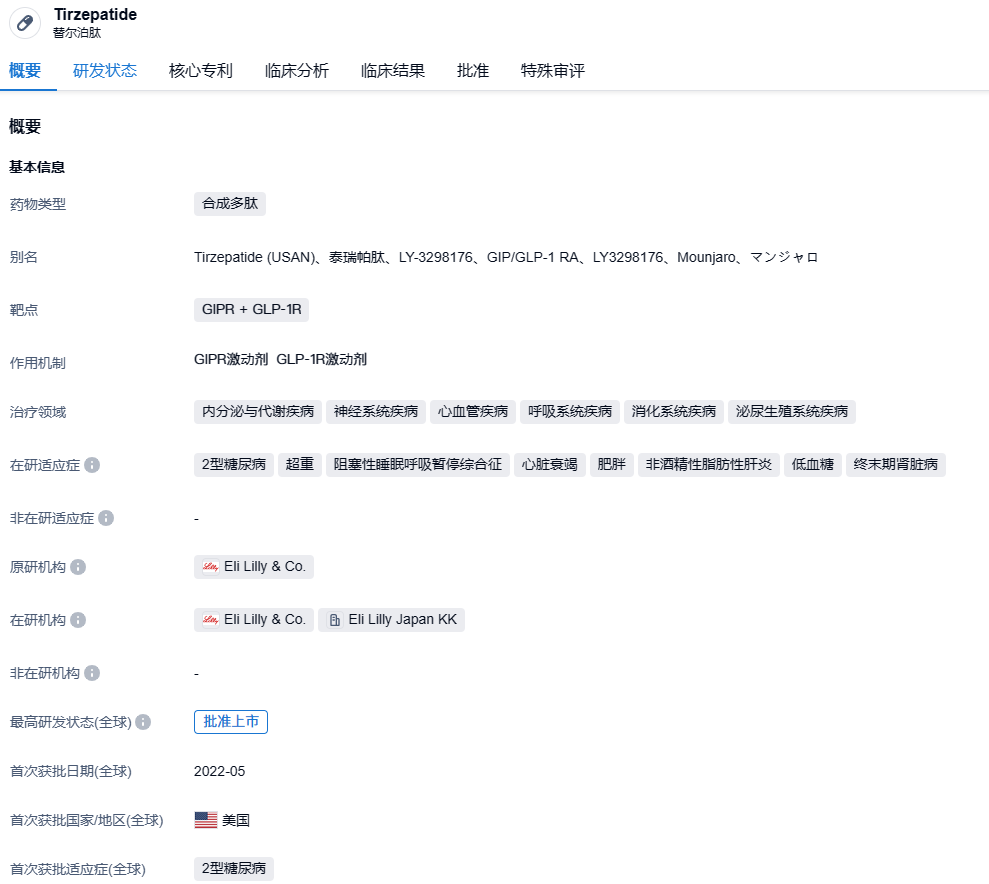Screen dimensions: 989x884
Task: Open Eli Lilly Japan KK organization tag
Action: [392, 620]
